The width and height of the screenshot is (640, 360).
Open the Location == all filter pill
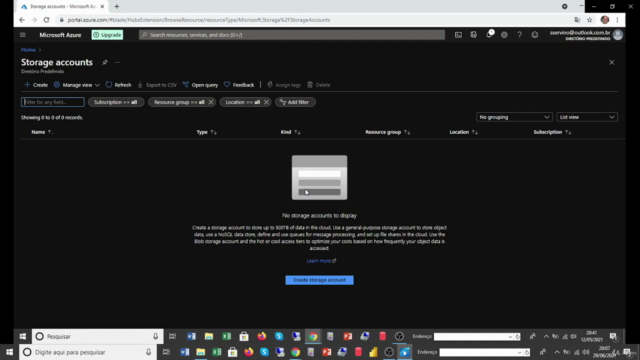(242, 102)
